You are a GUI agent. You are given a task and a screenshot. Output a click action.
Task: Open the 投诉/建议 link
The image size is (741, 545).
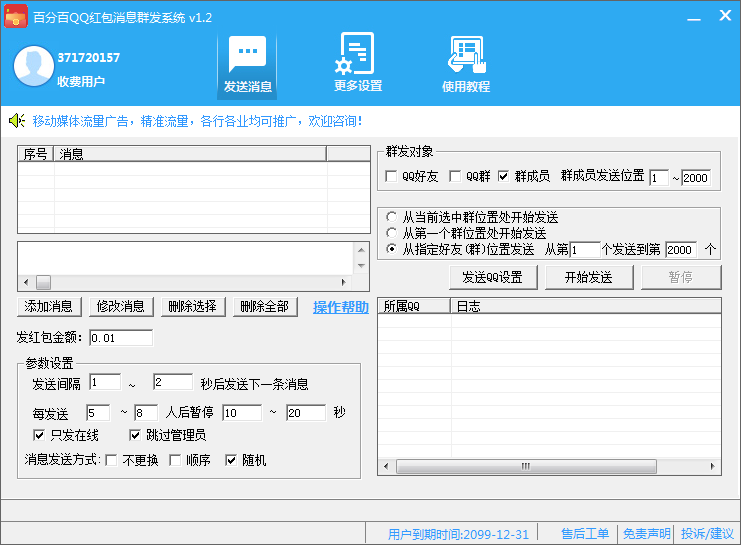tap(707, 534)
